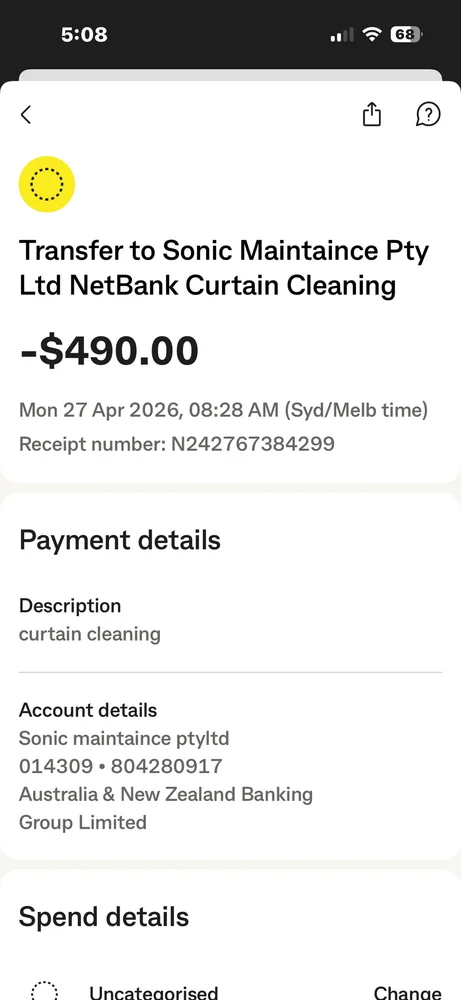This screenshot has height=1000, width=461.
Task: Change the spend category
Action: click(407, 992)
